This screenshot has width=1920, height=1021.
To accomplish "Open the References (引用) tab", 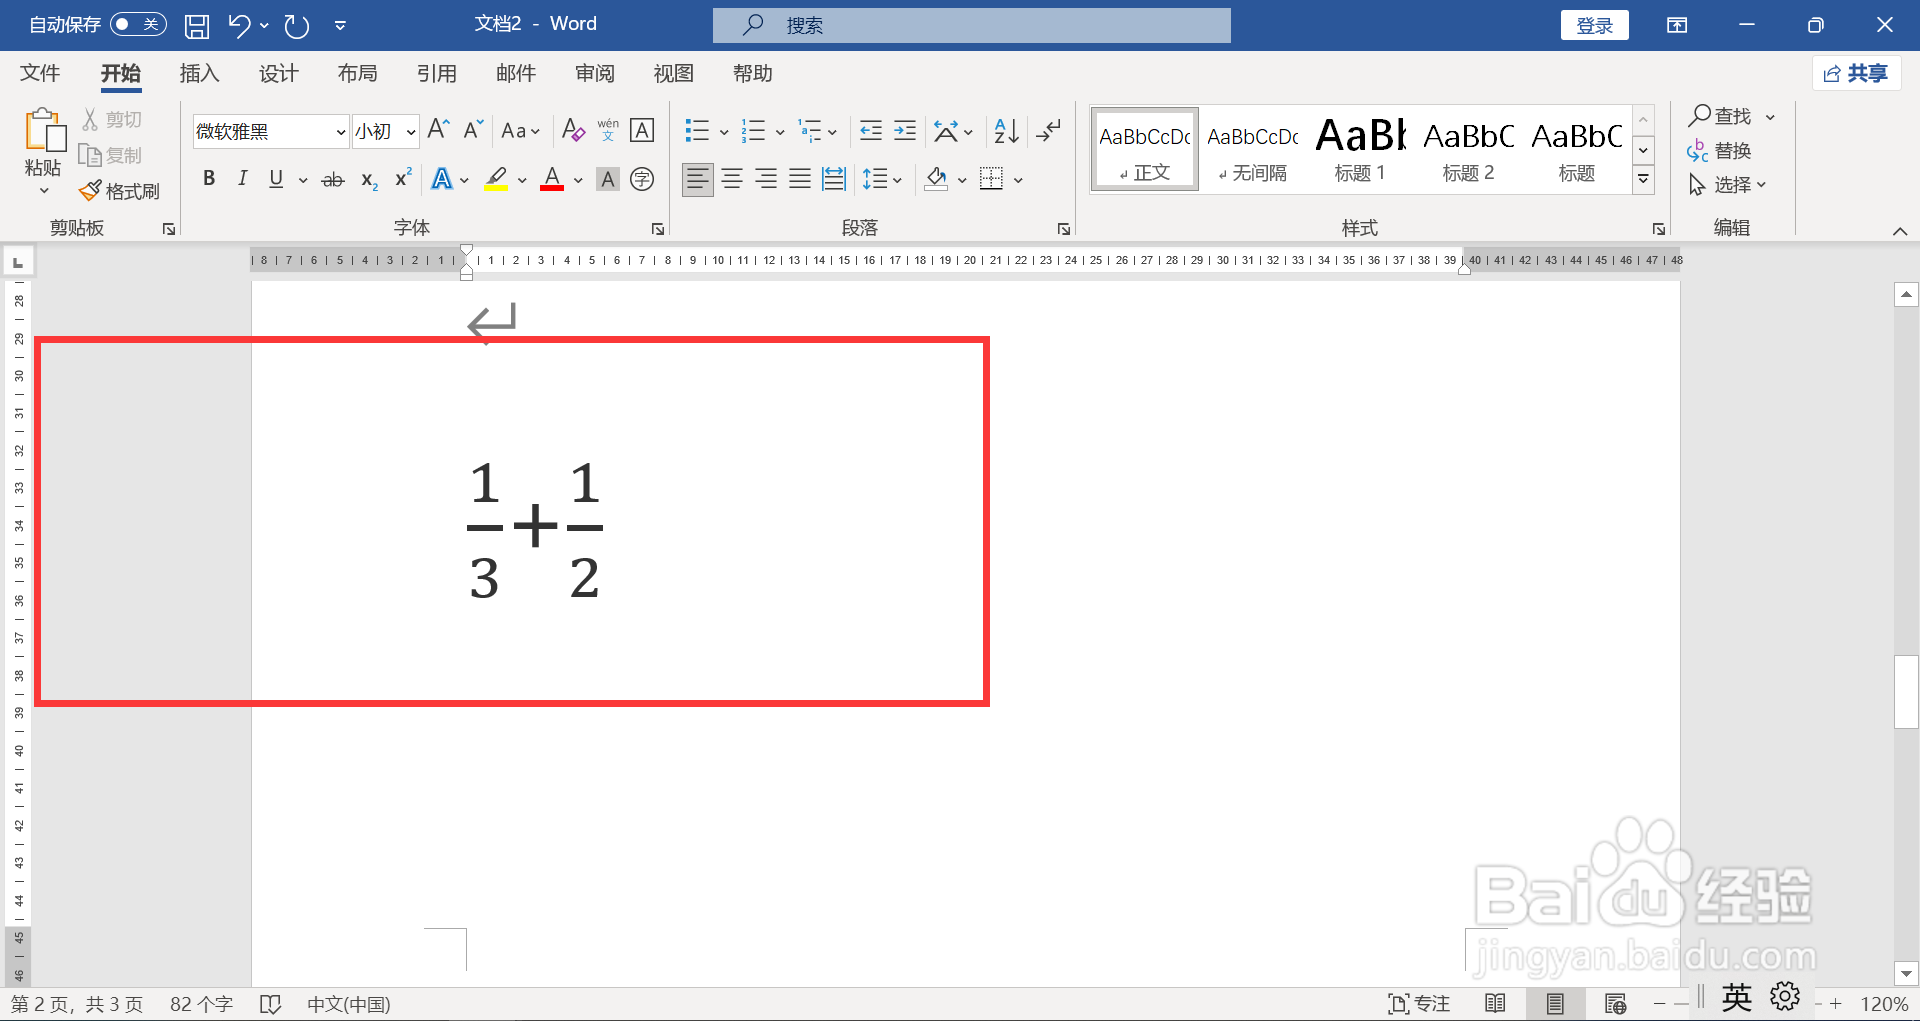I will pos(436,73).
